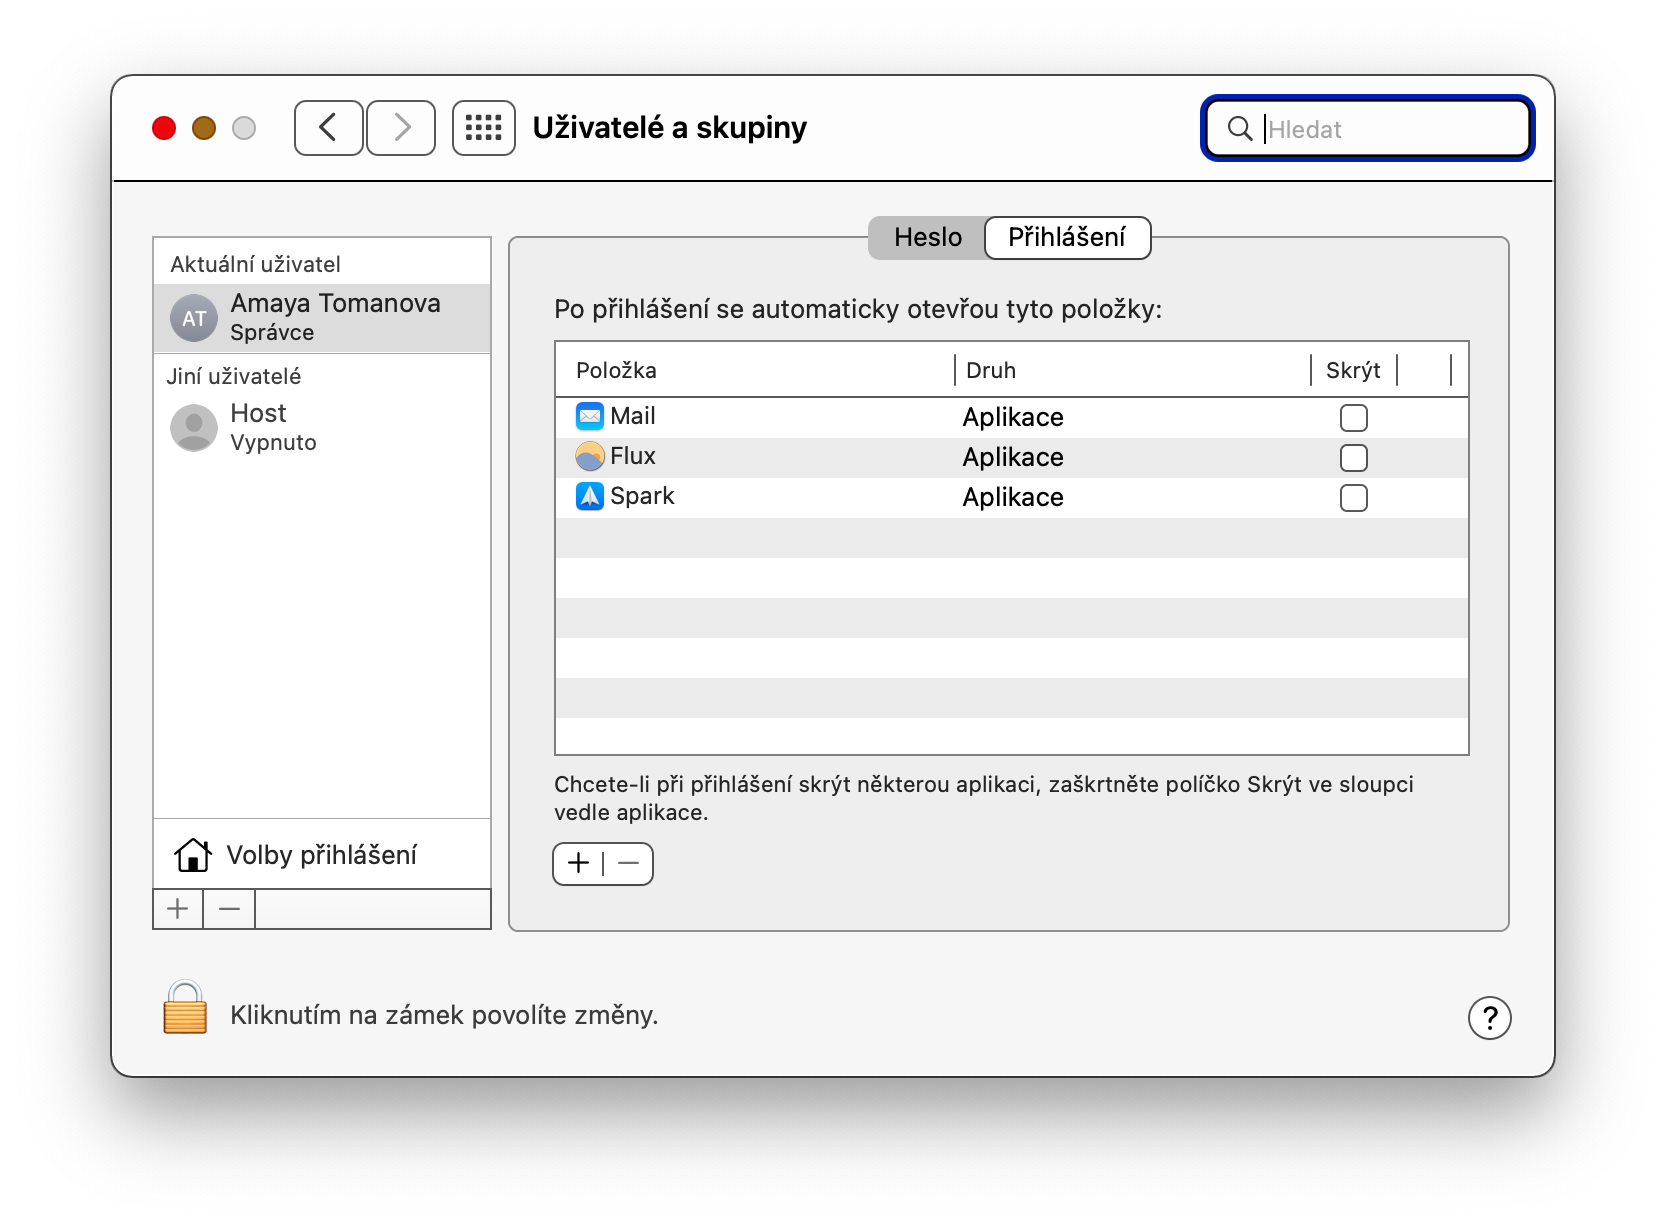Select user Amaya Tomanova in sidebar
The image size is (1666, 1224).
tap(322, 318)
